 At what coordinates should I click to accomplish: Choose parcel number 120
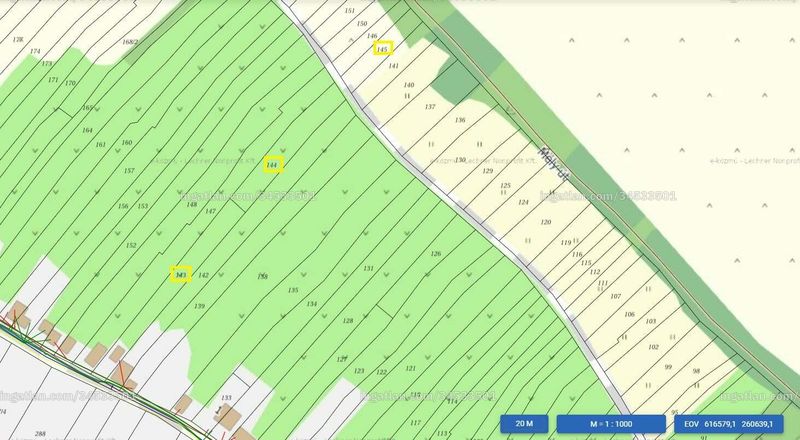(x=546, y=222)
